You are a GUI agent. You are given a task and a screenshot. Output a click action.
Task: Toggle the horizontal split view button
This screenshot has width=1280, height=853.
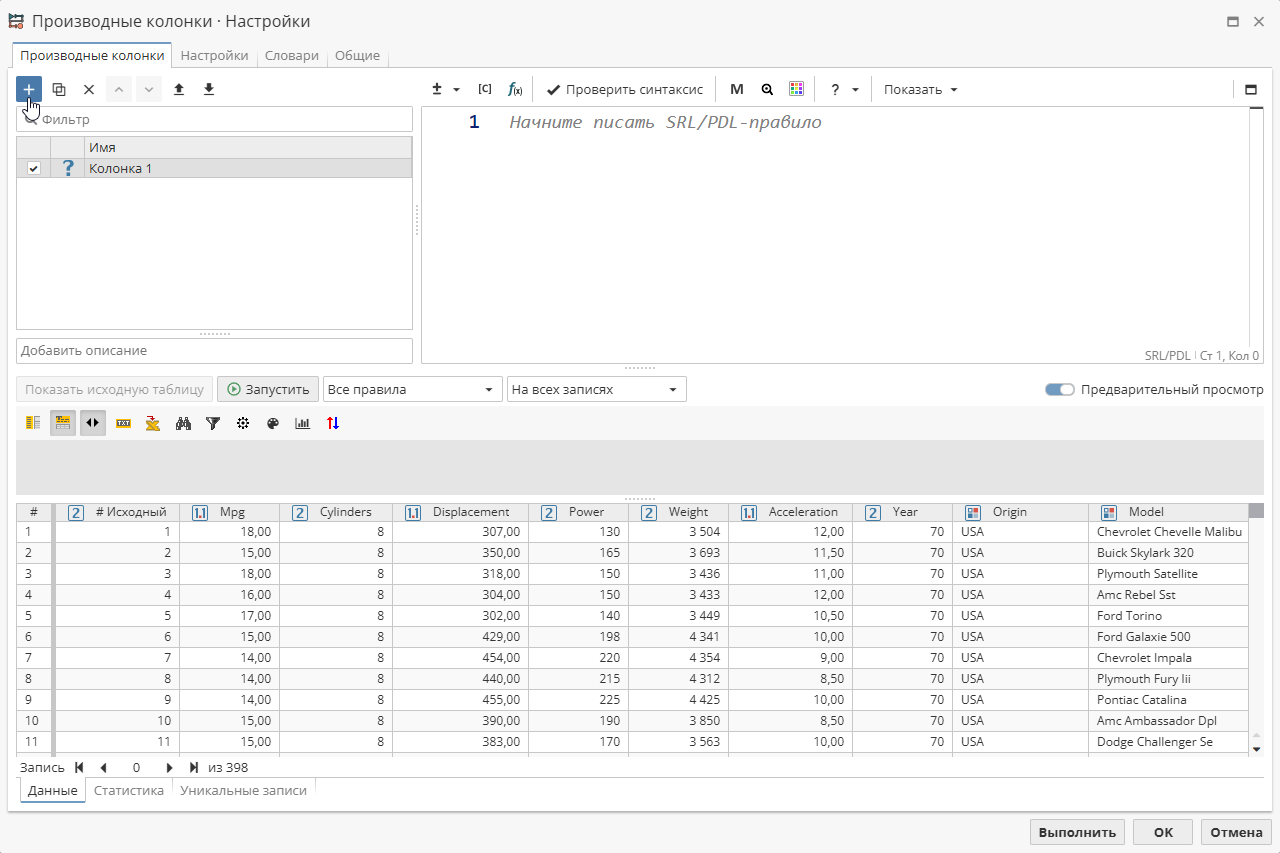click(92, 423)
